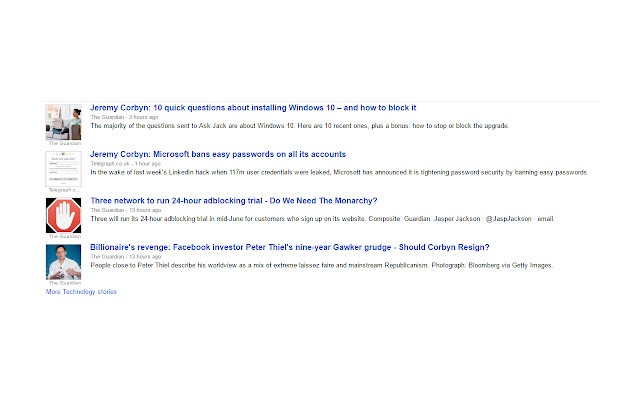The image size is (640, 400).
Task: Click snippet mentioning Jasper Jackson email
Action: [x=322, y=219]
